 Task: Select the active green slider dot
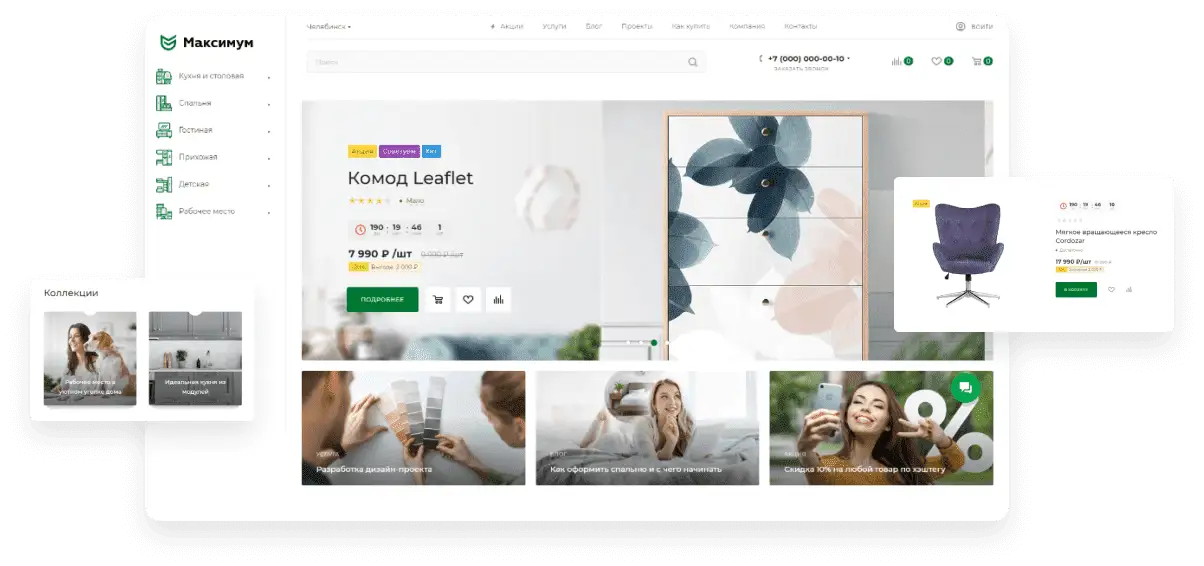click(654, 343)
